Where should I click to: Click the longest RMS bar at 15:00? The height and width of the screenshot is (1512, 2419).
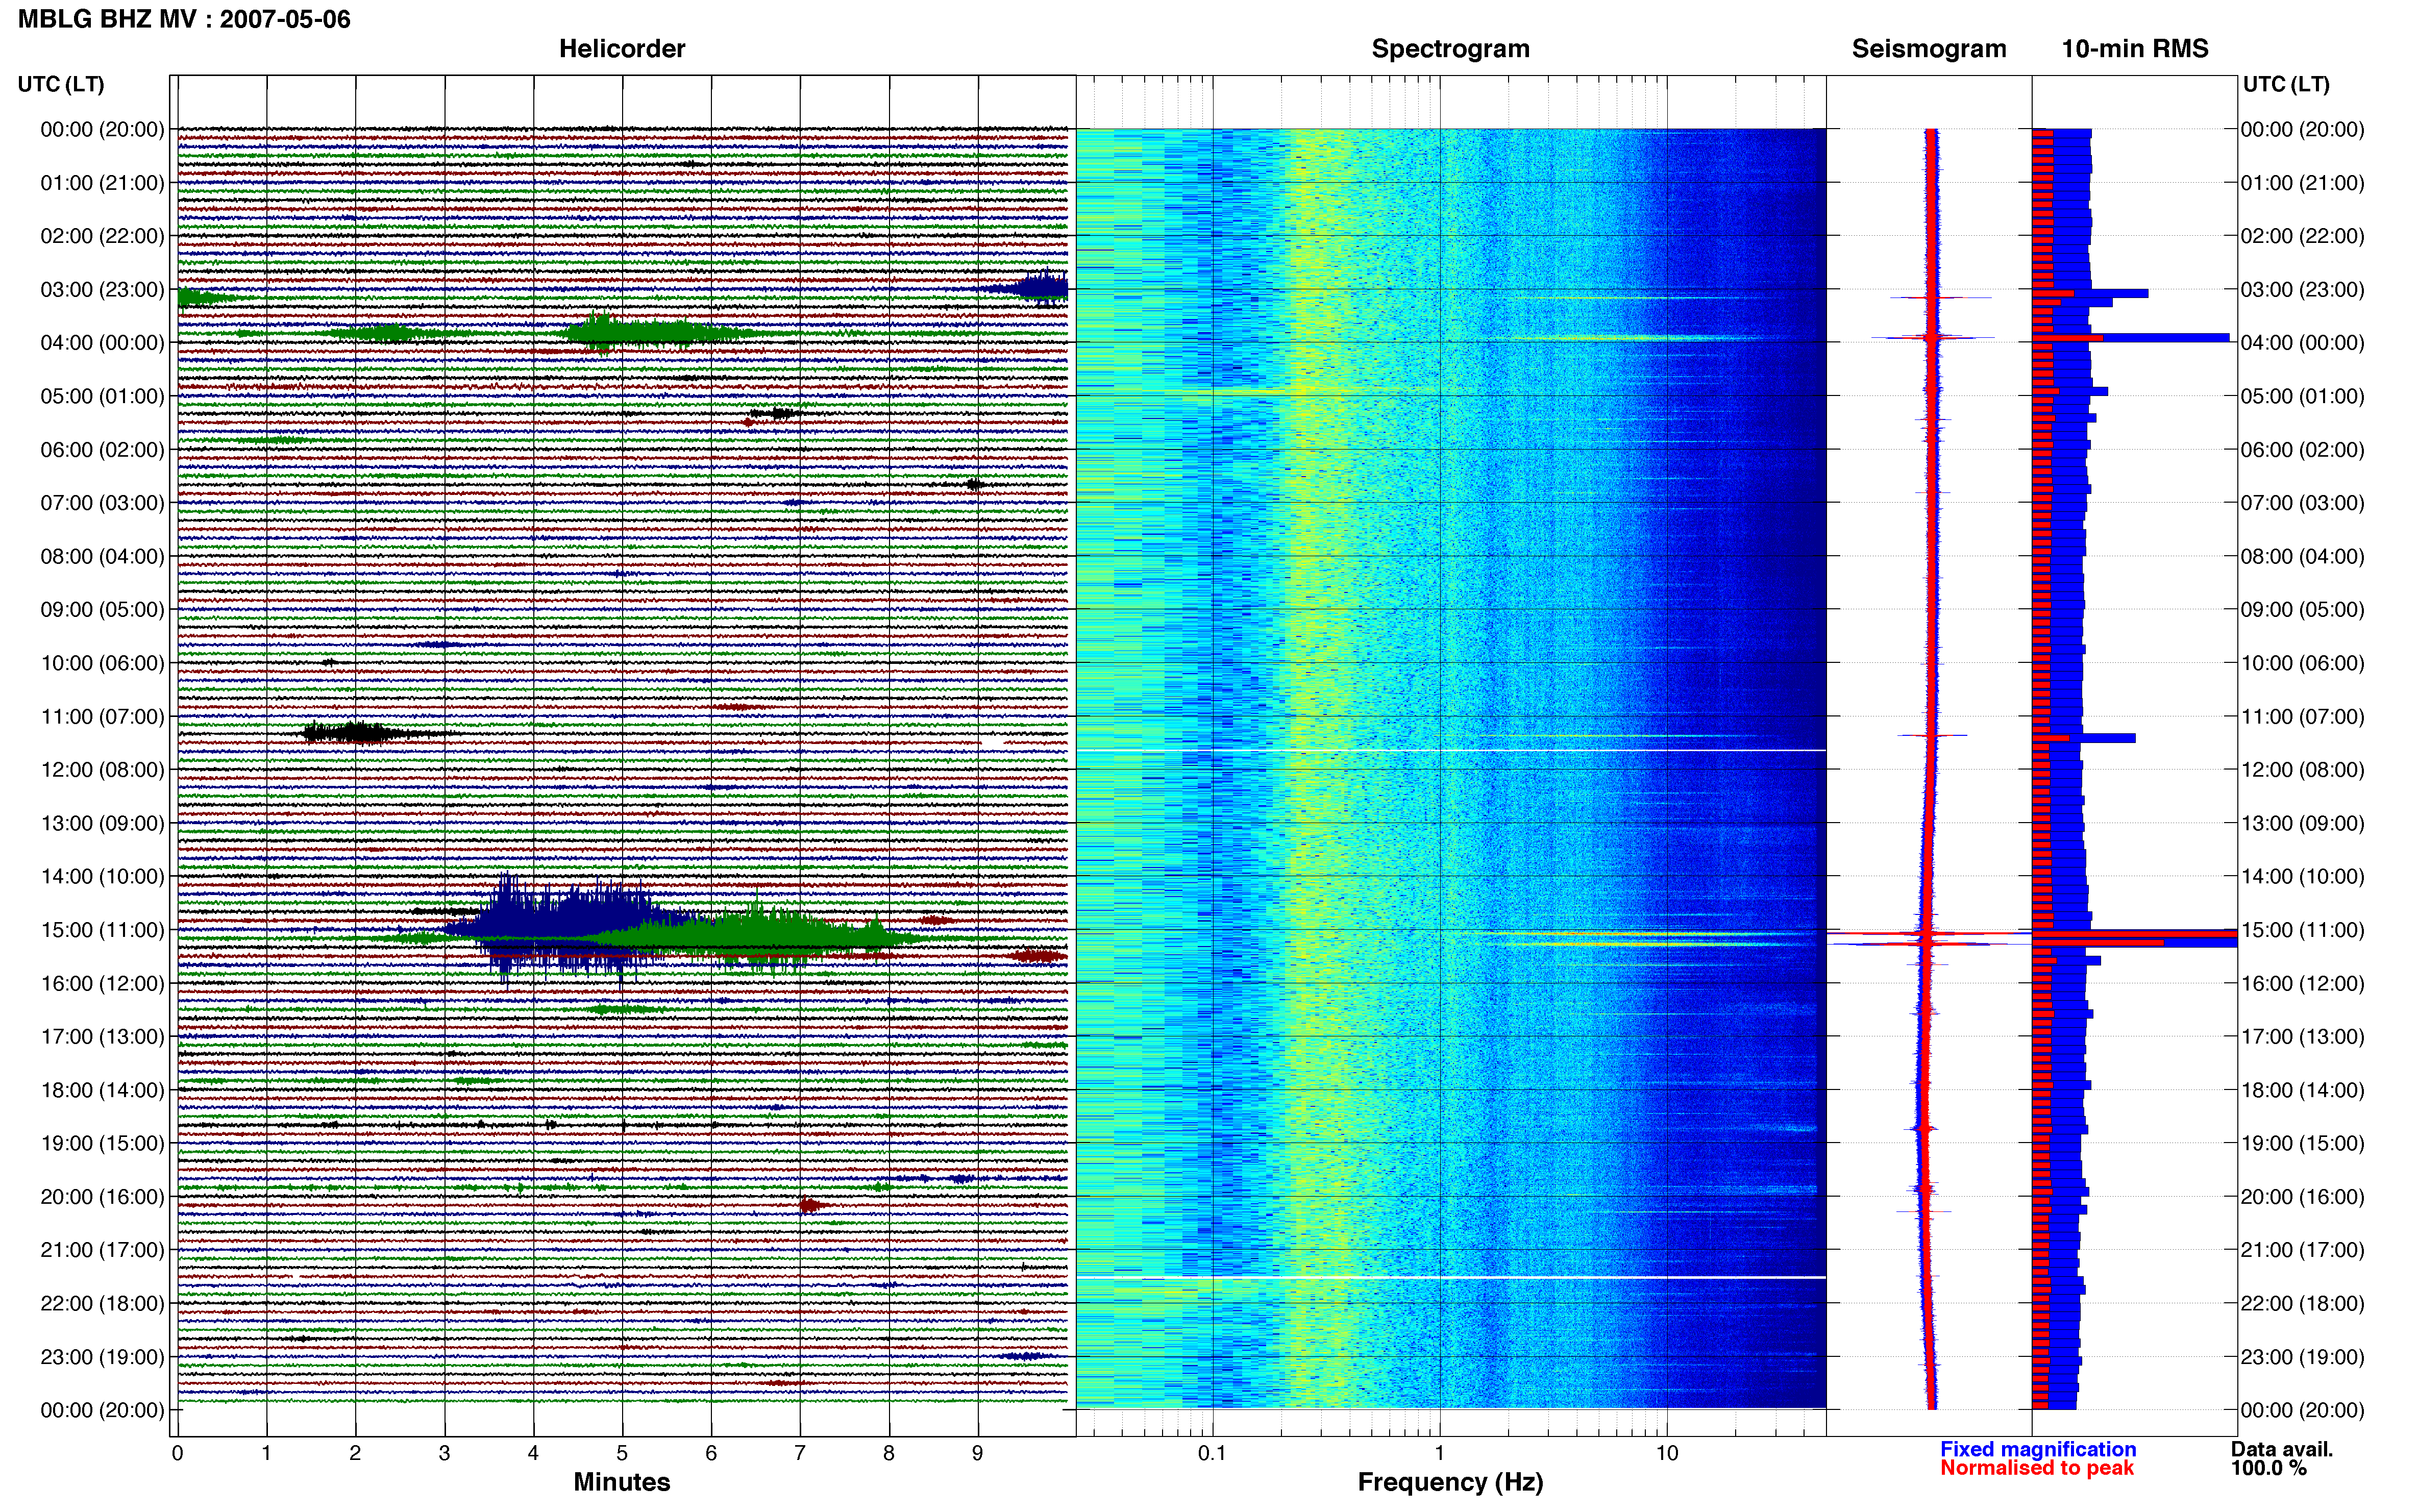coord(2134,933)
